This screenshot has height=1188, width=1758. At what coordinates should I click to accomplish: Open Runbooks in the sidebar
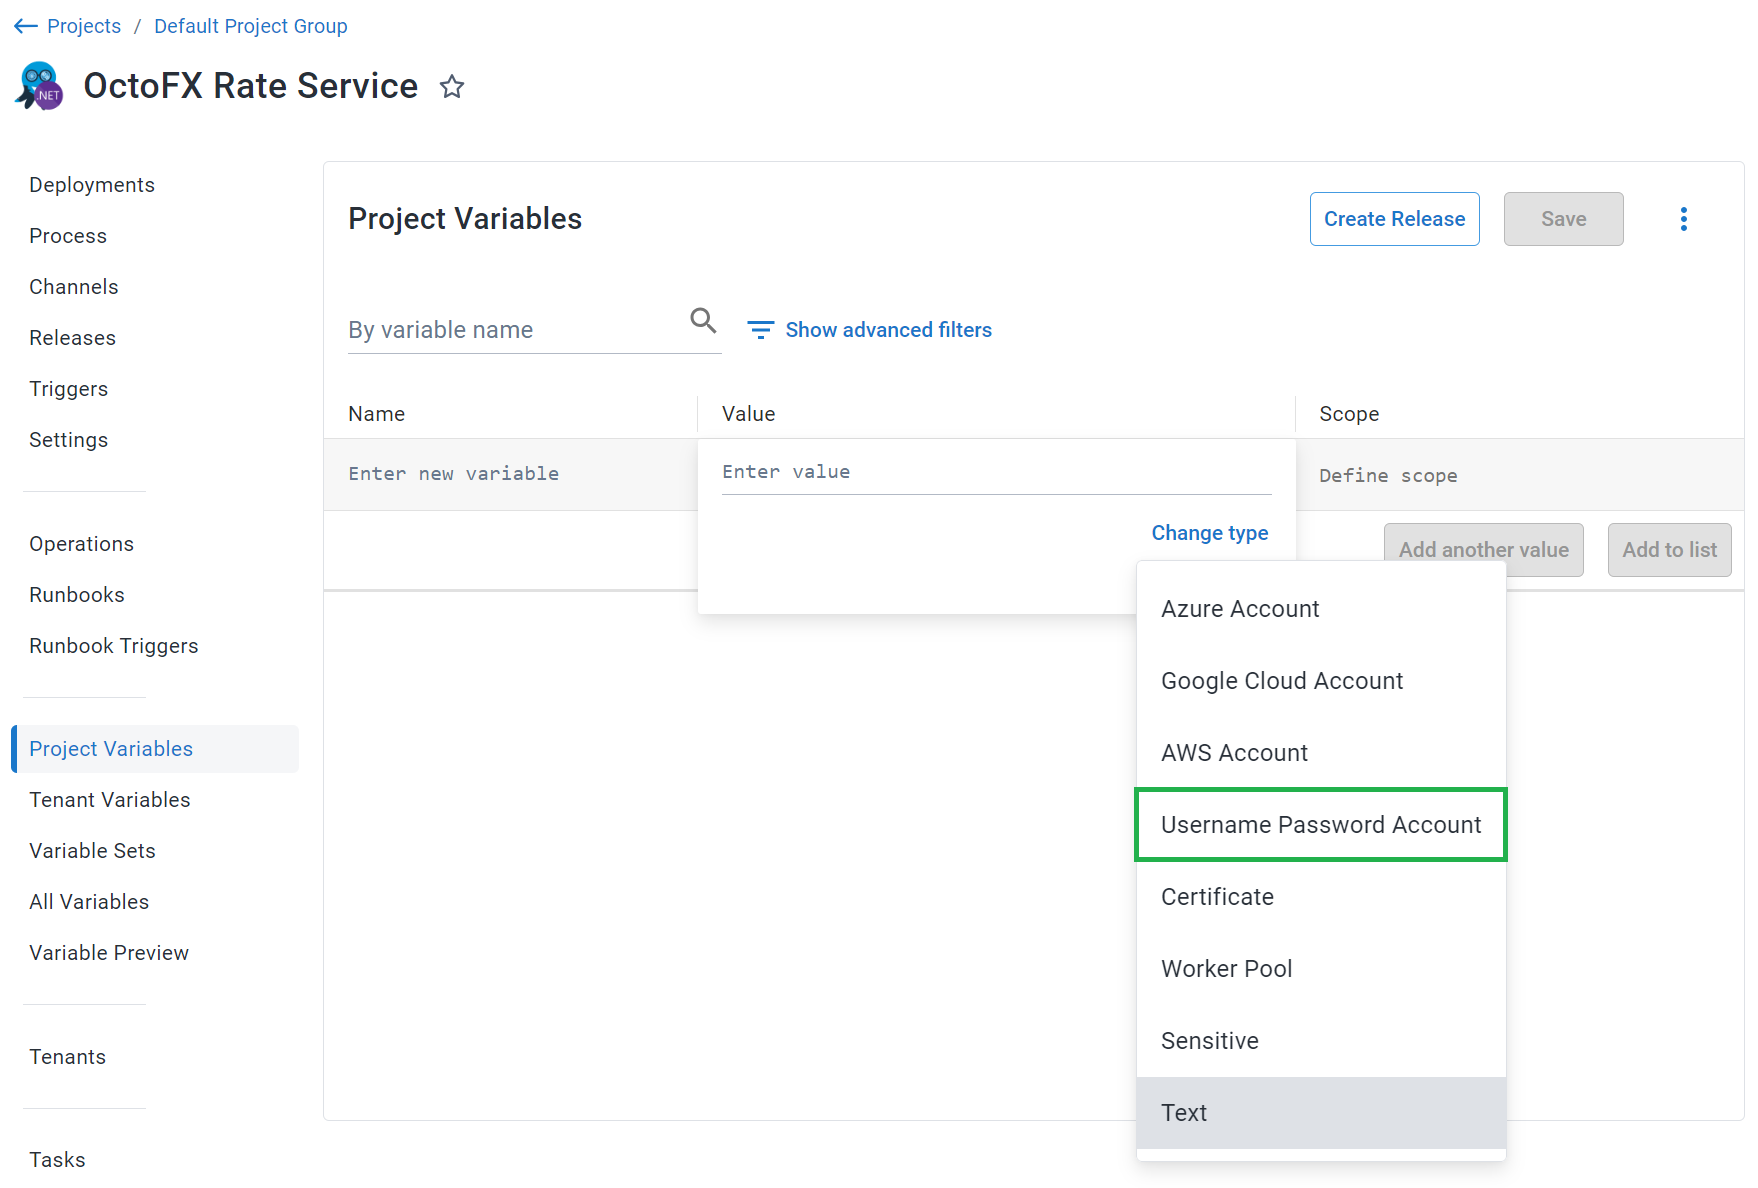click(x=77, y=595)
